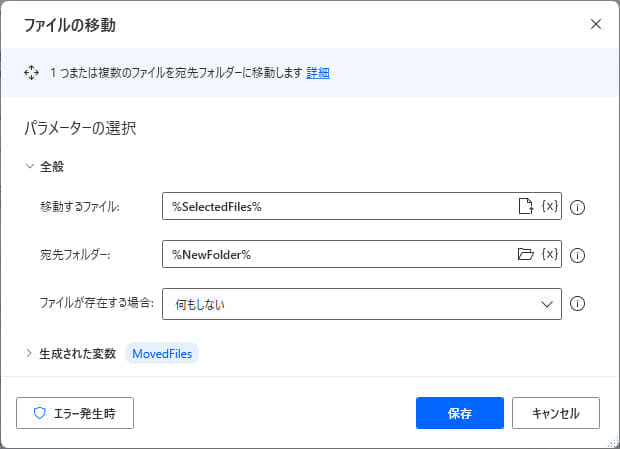
Task: Show info tooltip for 移動するファイル
Action: 577,207
